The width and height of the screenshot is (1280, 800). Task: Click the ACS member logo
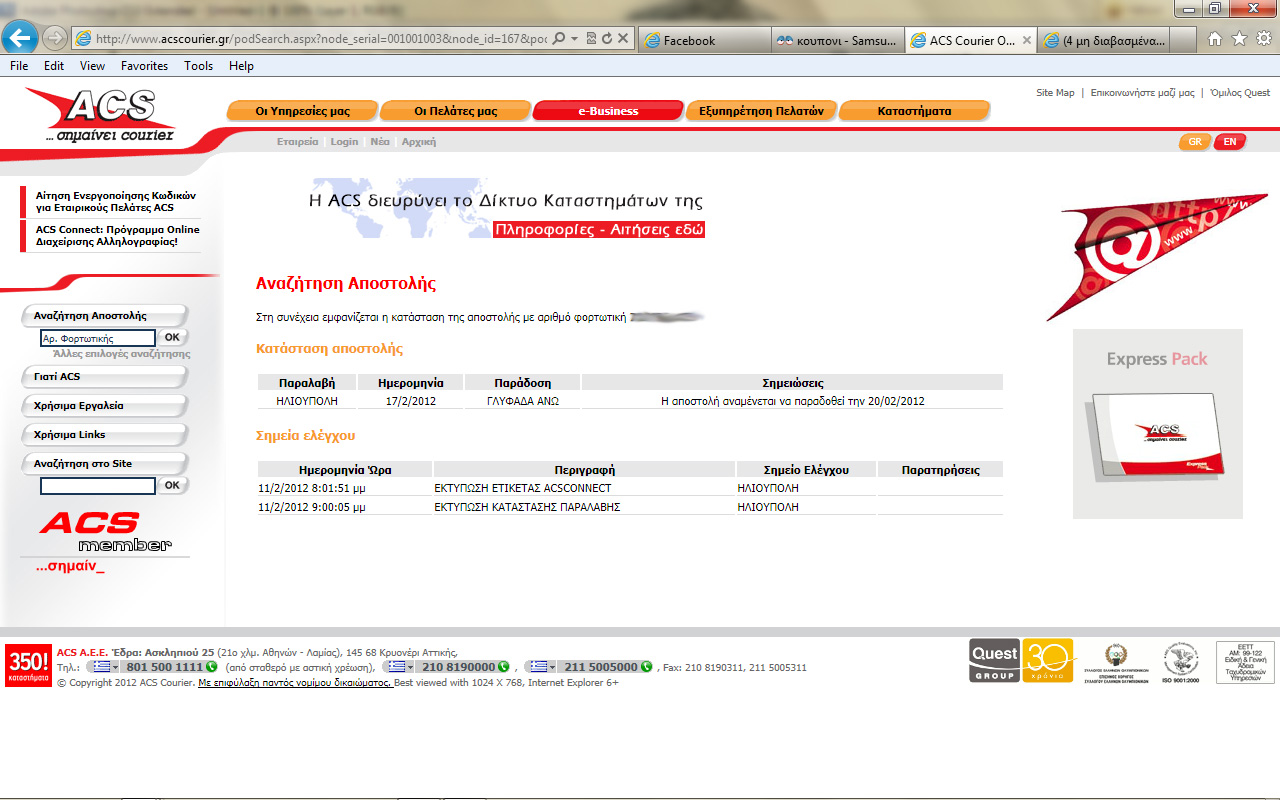pos(106,532)
